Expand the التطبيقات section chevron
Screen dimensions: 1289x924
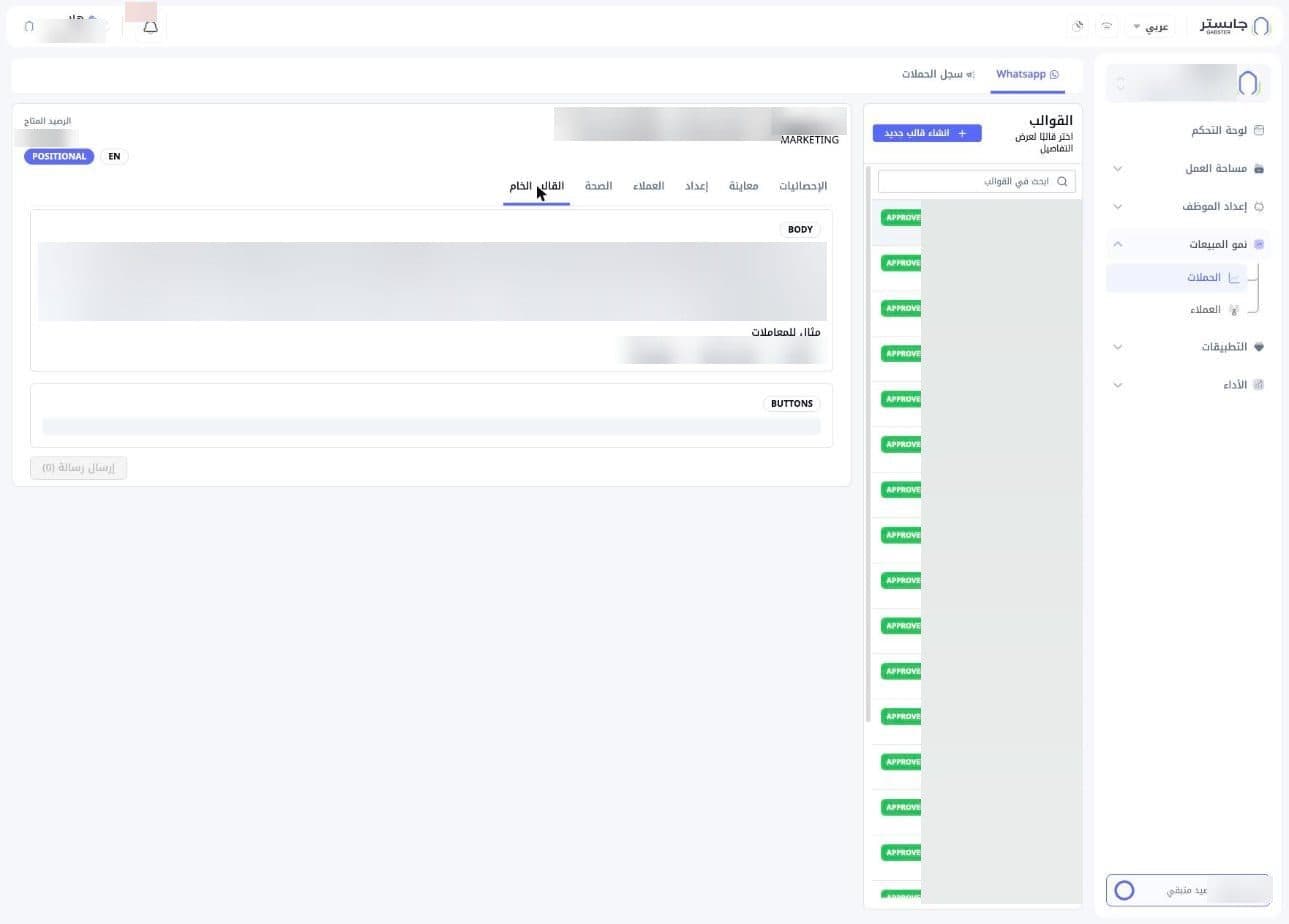(1118, 347)
